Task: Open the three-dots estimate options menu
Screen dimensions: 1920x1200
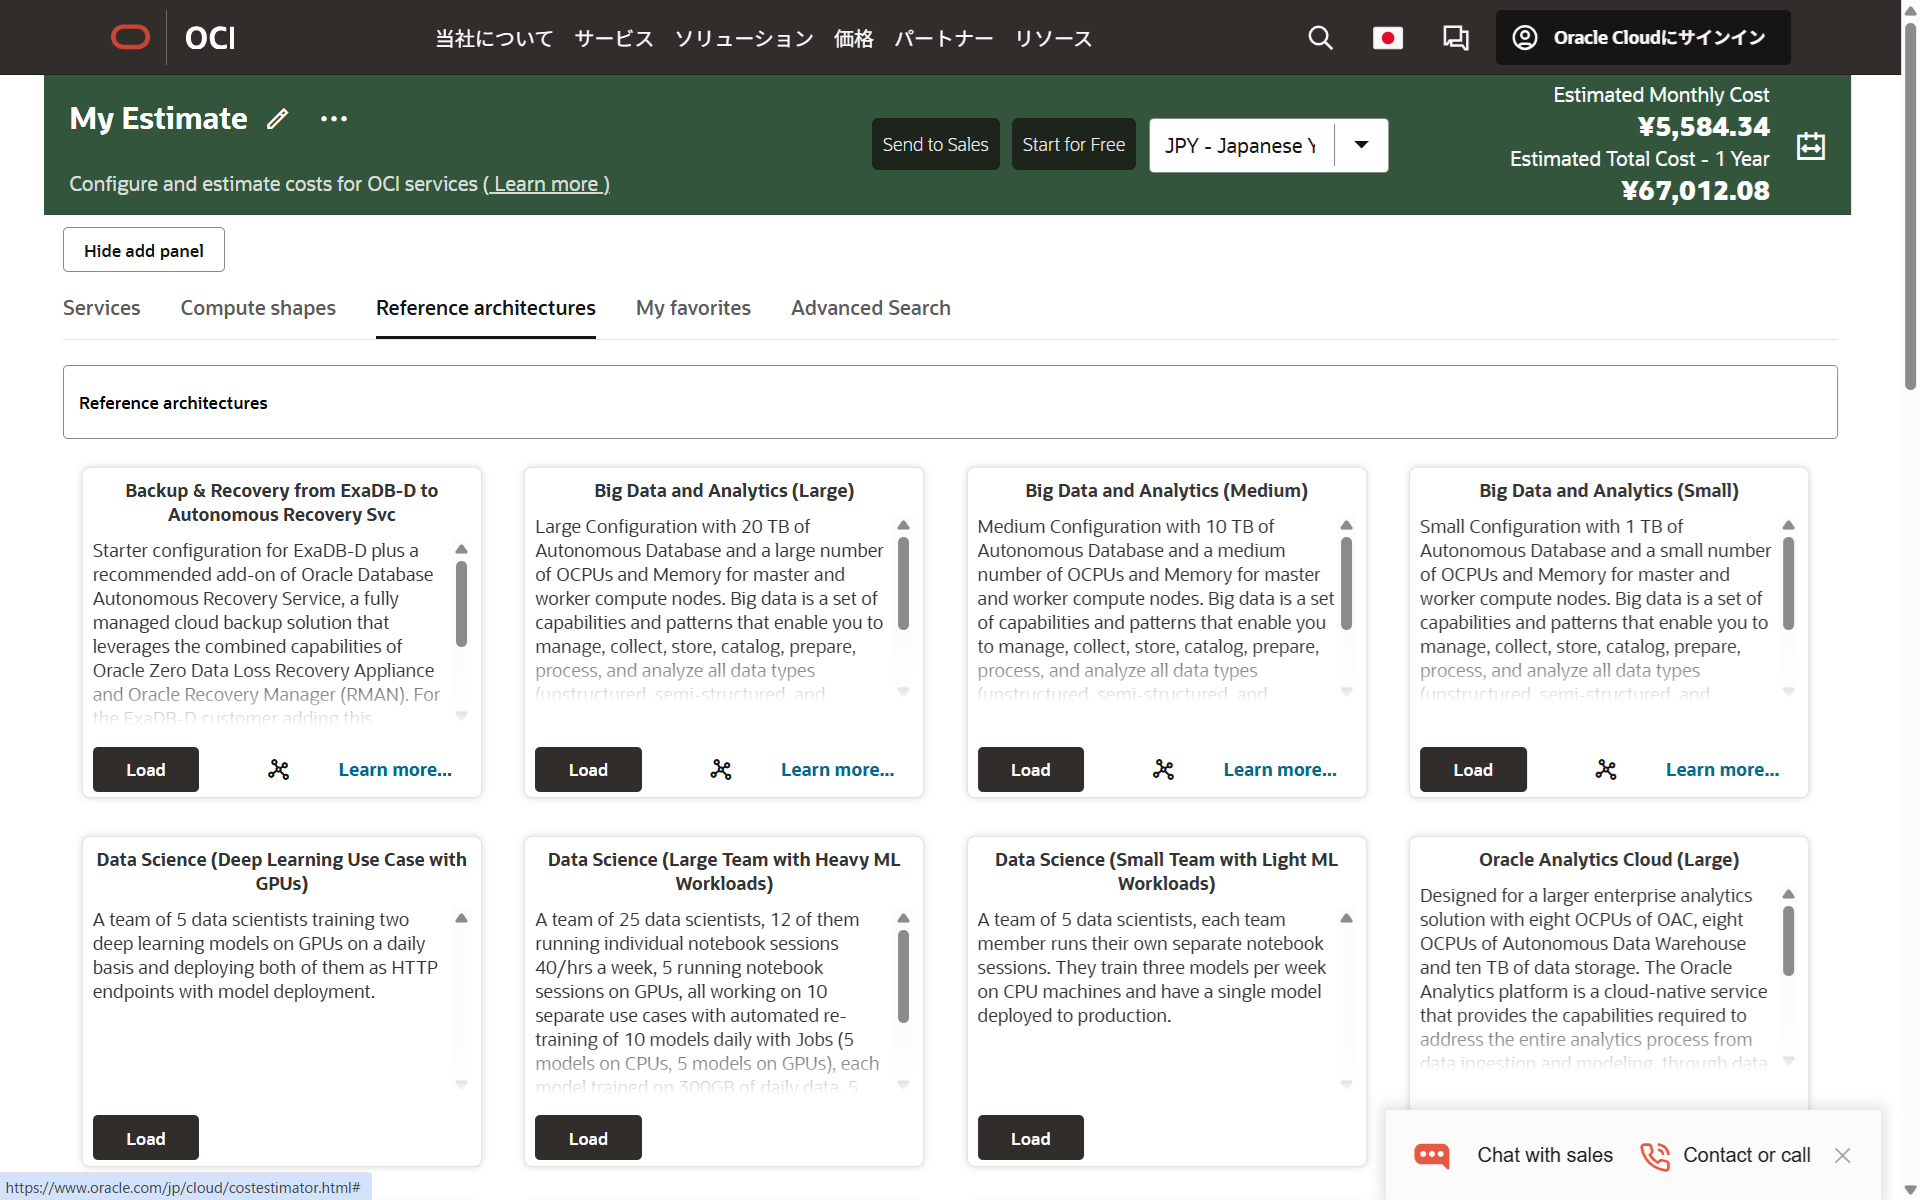Action: click(334, 119)
